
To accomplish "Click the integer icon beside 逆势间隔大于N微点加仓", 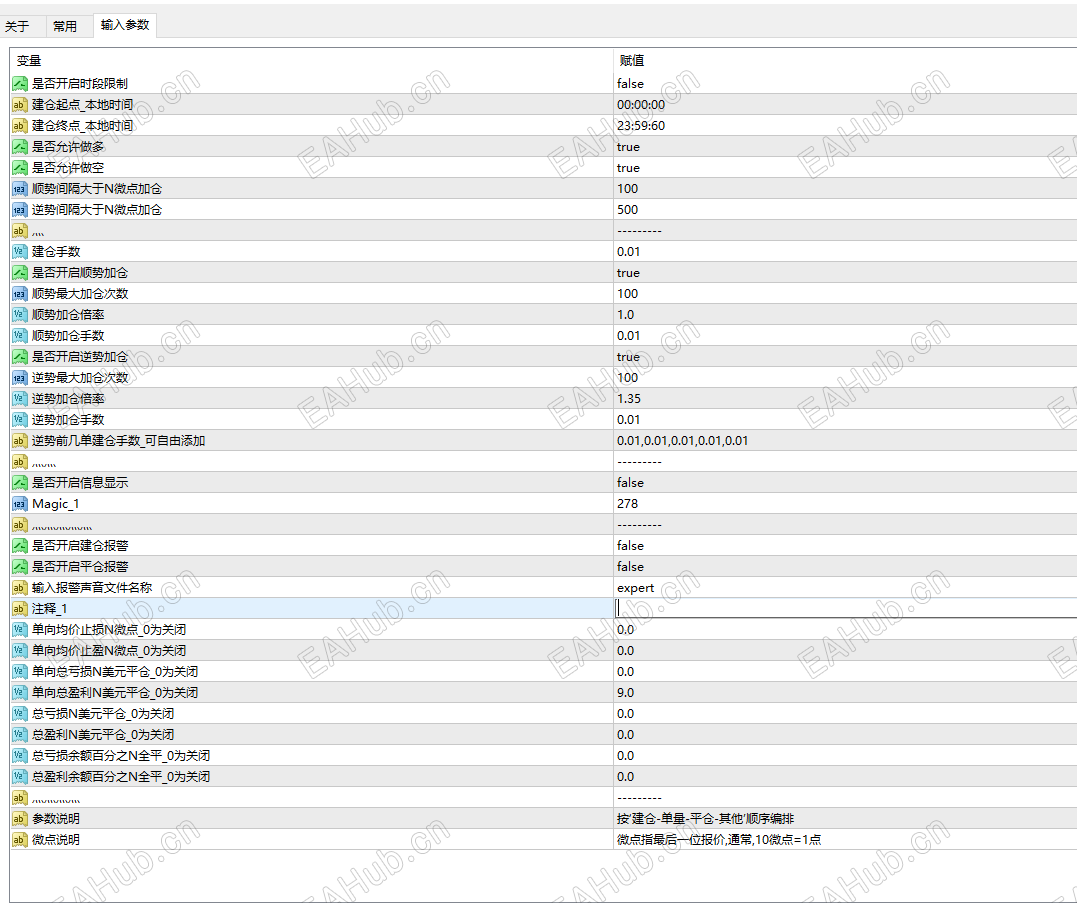I will (20, 209).
